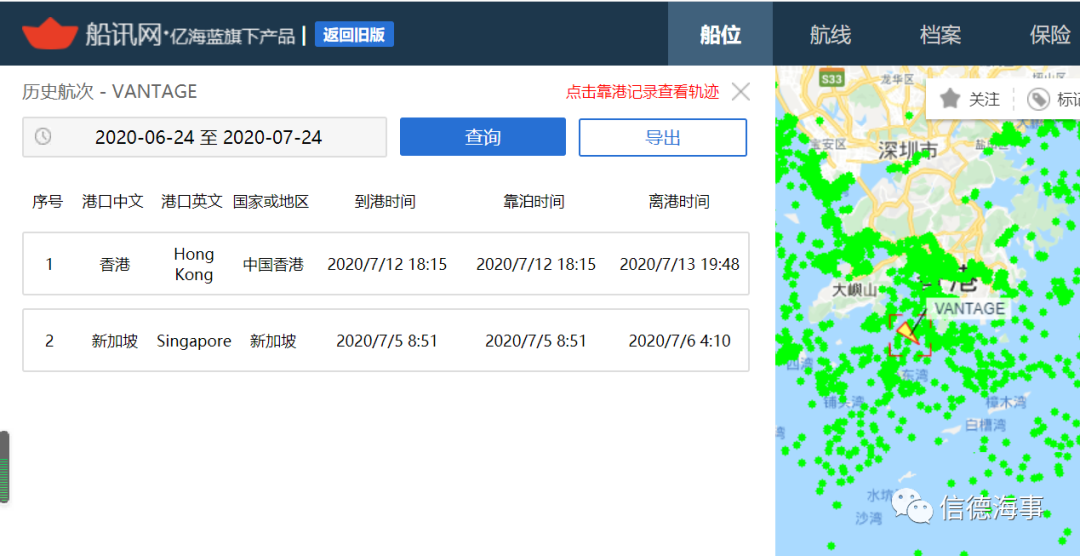
Task: Open the 船位 tab
Action: point(720,34)
